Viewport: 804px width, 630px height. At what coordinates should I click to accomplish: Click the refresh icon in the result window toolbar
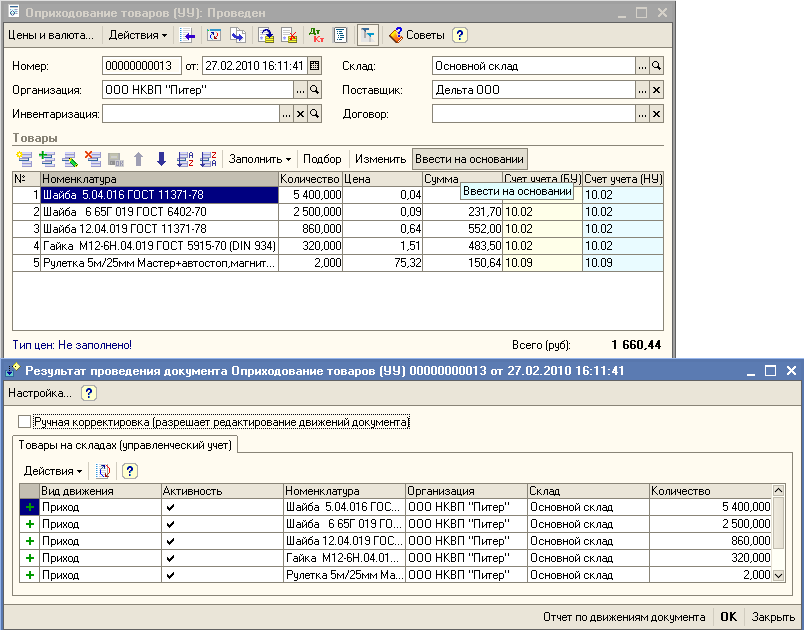coord(104,471)
